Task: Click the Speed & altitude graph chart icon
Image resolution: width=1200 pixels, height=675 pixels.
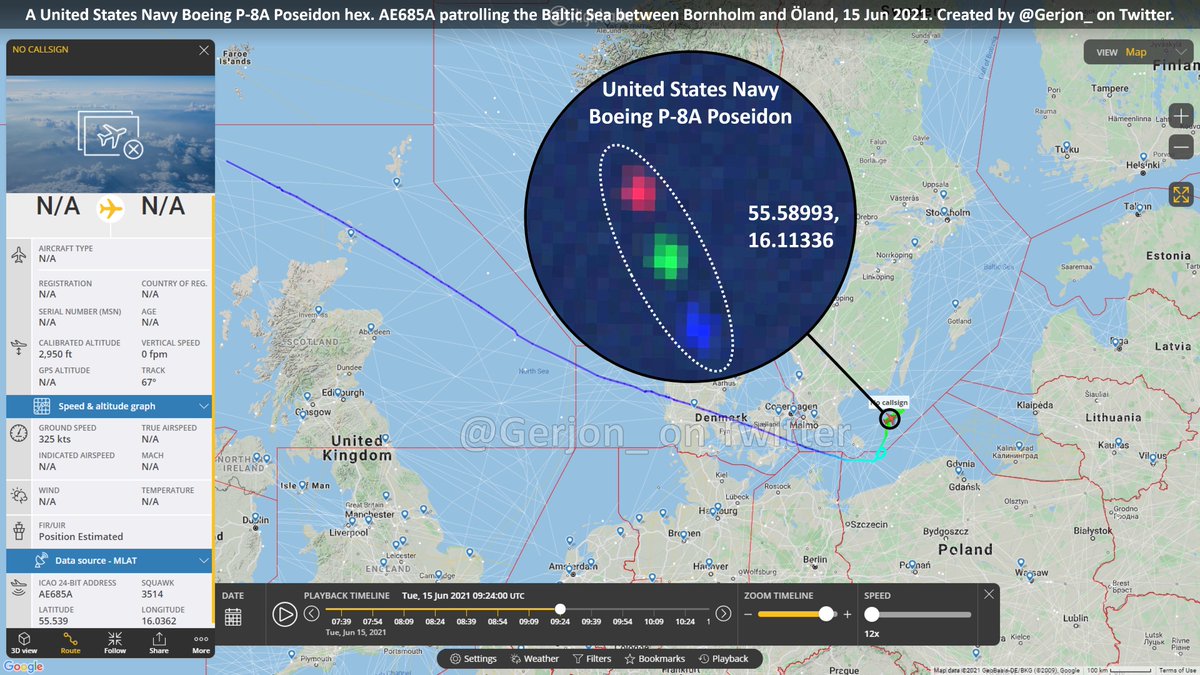Action: pos(42,407)
